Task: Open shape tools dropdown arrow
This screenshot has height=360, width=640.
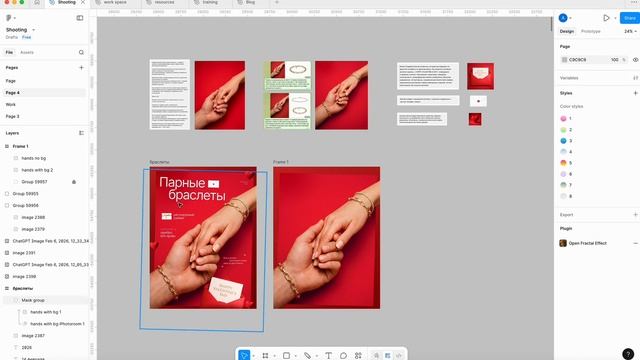Action: point(296,356)
